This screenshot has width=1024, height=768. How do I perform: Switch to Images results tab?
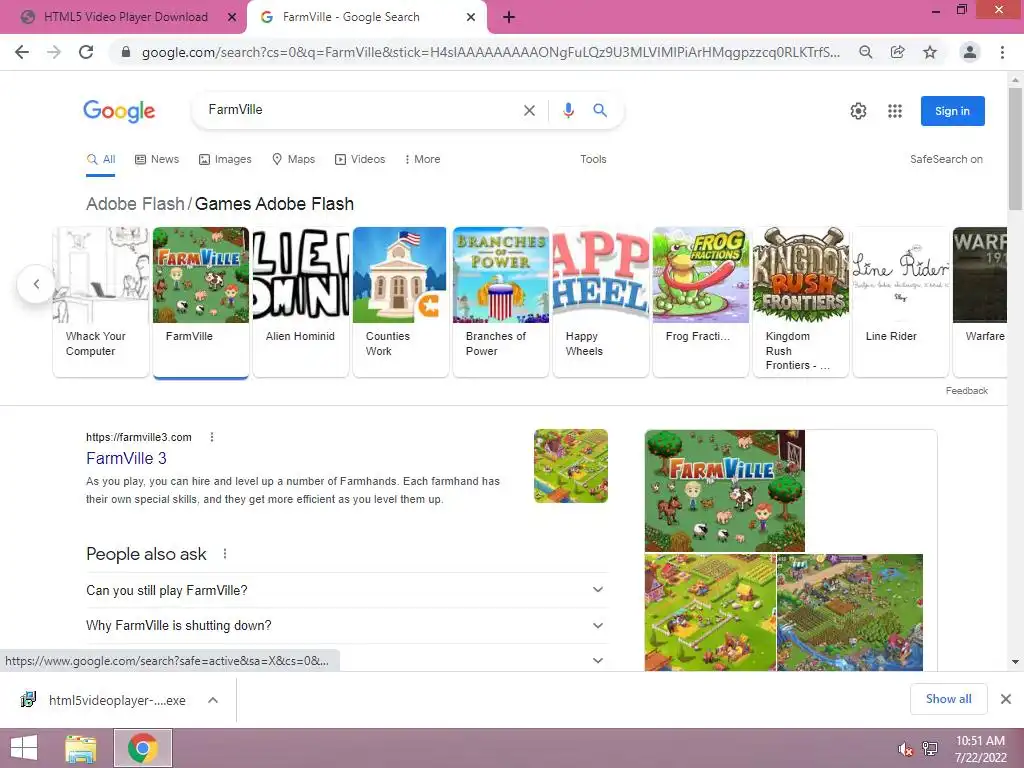[225, 159]
